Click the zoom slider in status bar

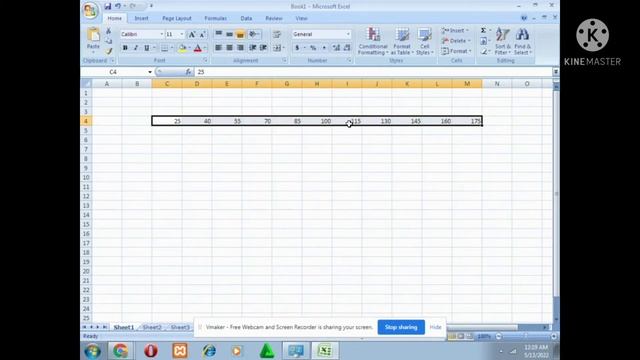point(526,336)
